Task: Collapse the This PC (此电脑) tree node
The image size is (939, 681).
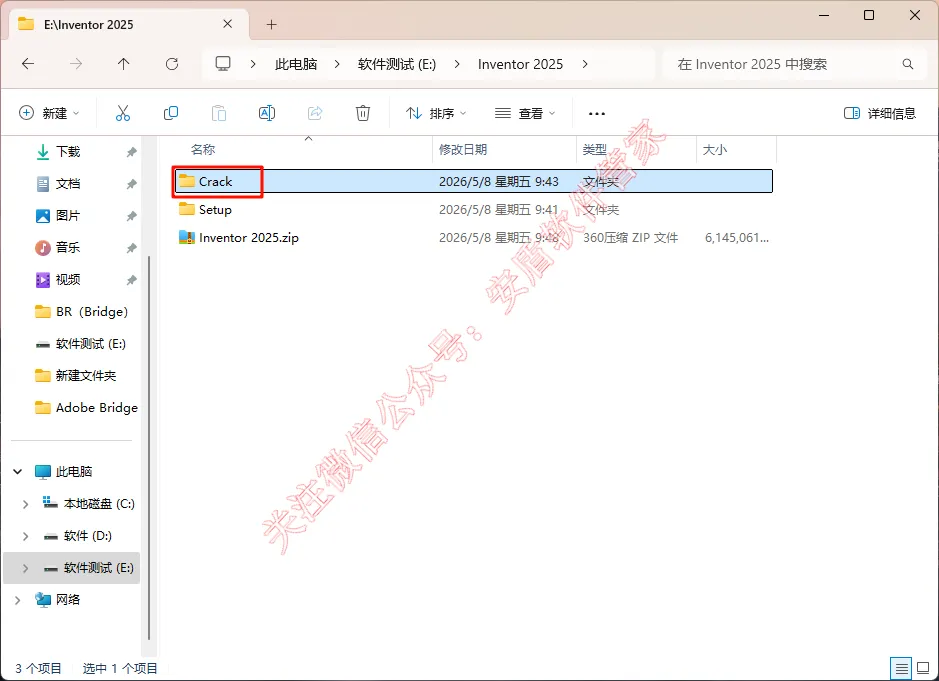Action: [18, 472]
